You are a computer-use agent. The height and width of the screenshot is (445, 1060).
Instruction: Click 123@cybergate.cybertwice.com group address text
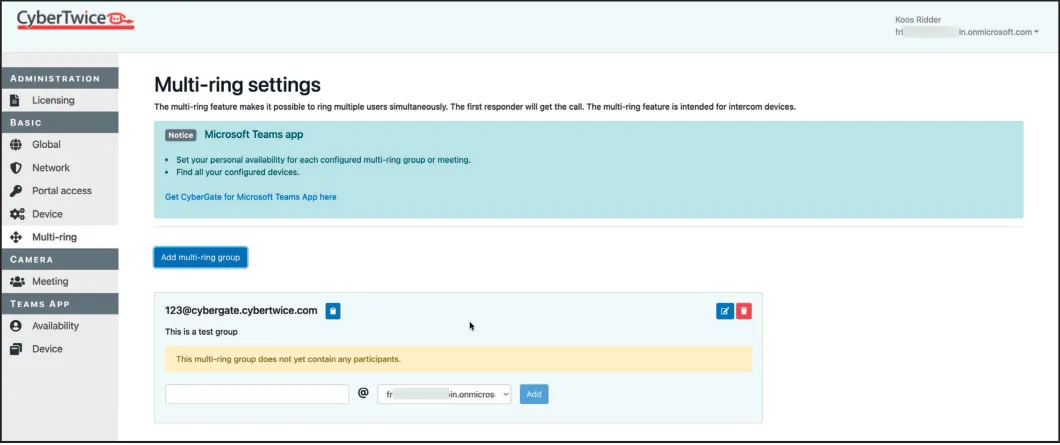pyautogui.click(x=241, y=310)
